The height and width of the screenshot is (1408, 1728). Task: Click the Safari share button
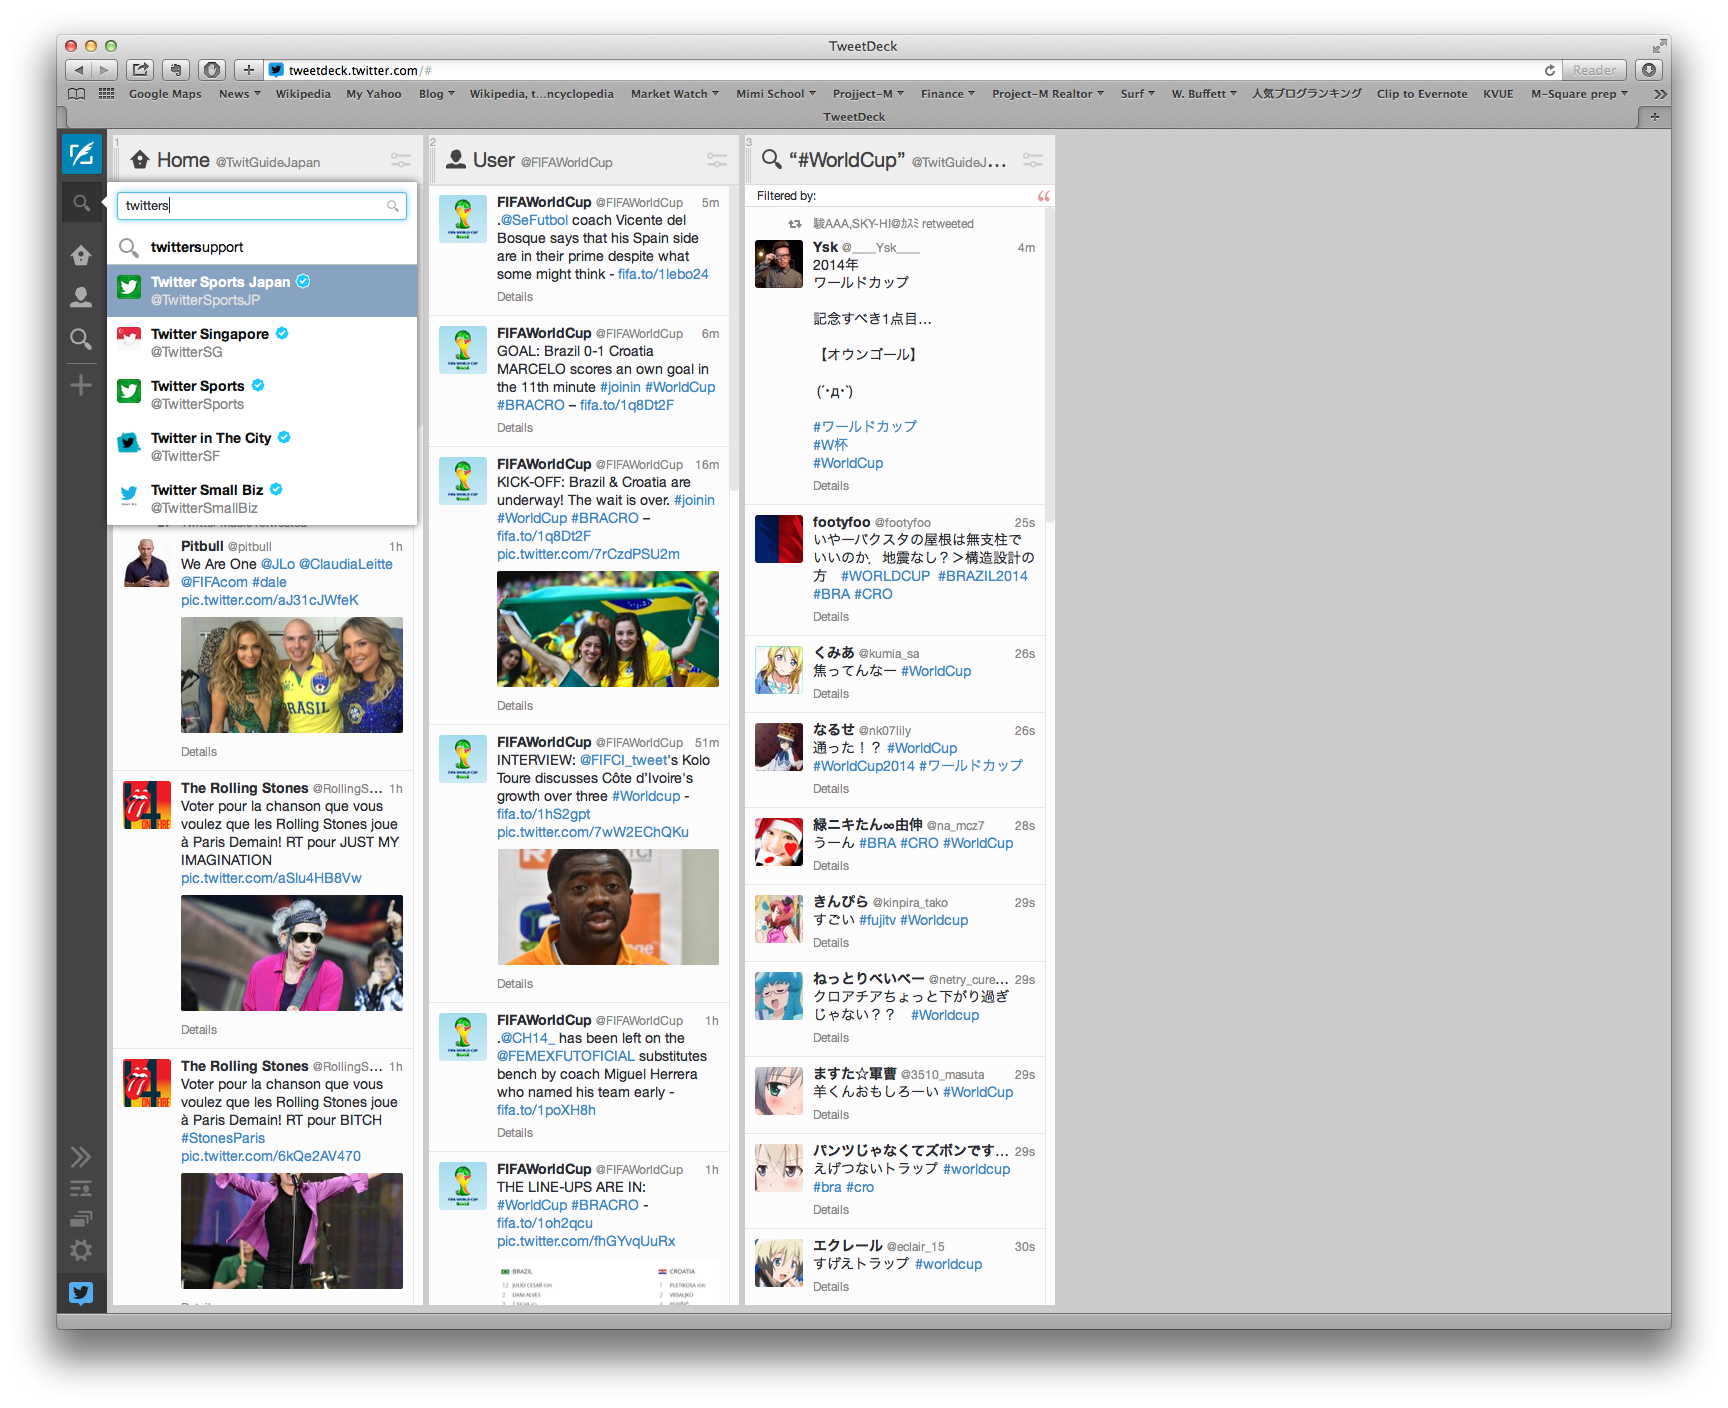(x=141, y=70)
